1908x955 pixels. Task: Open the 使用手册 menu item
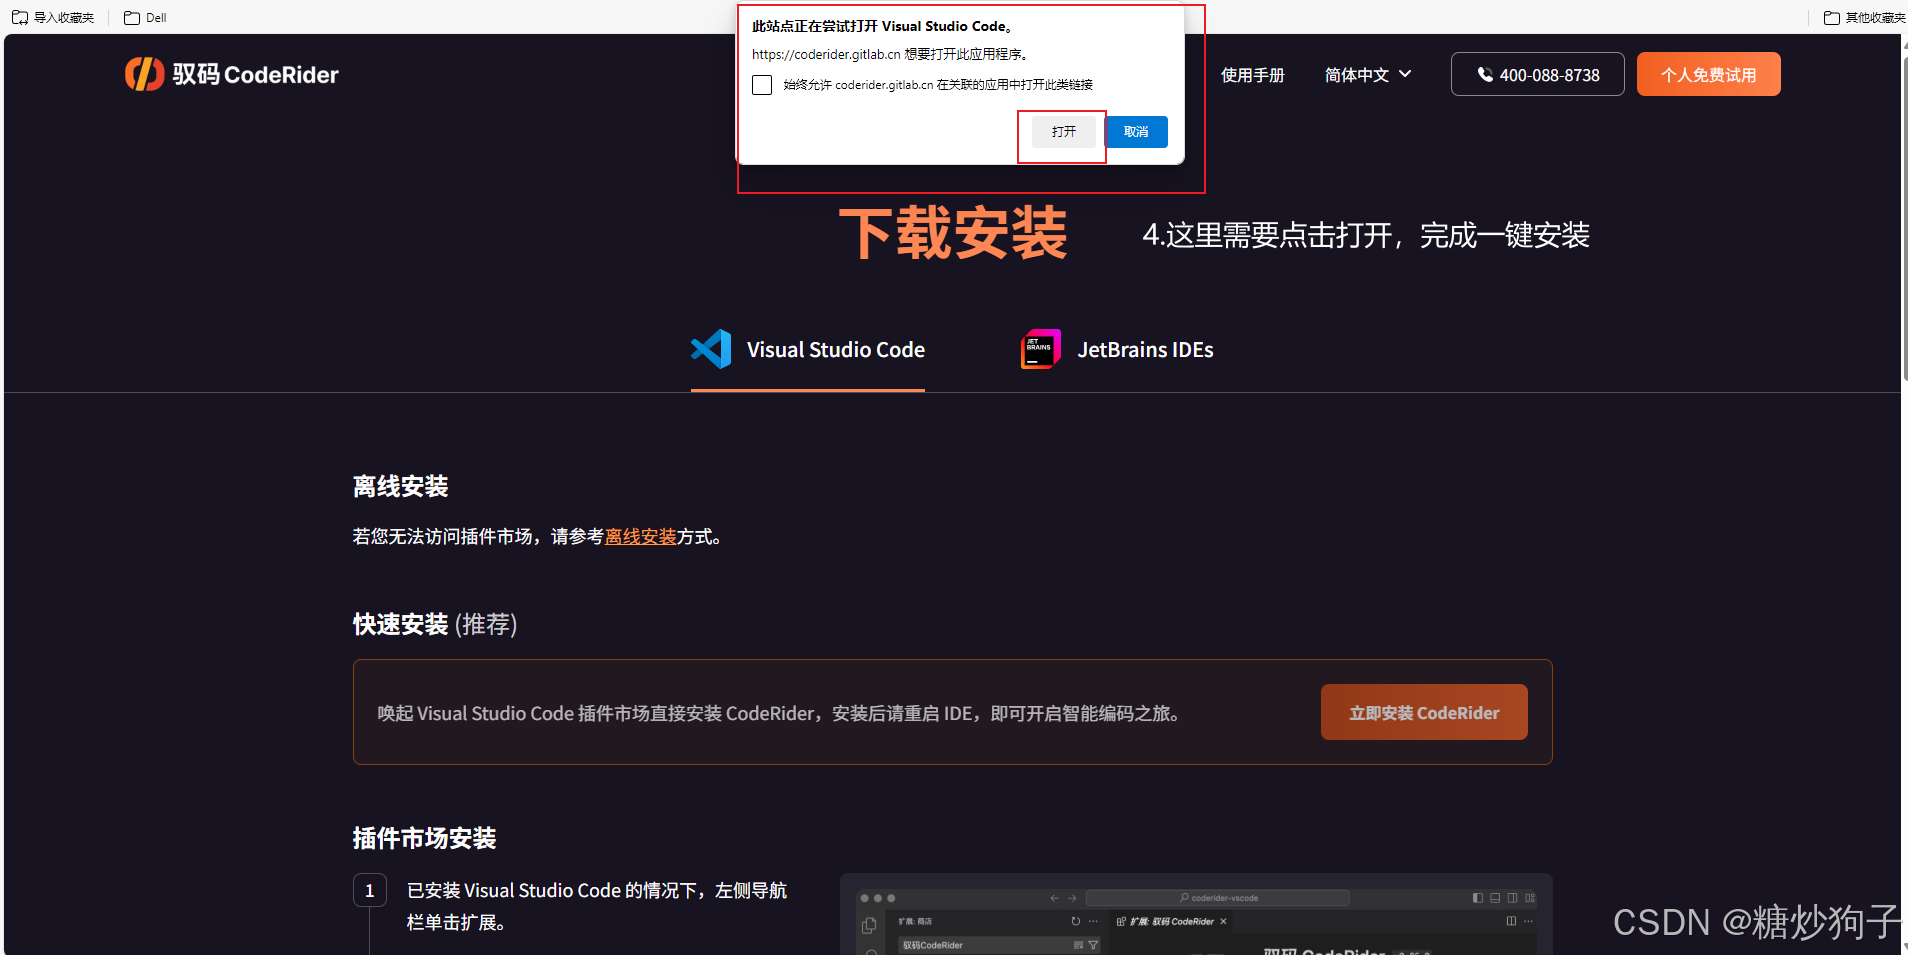click(x=1253, y=74)
